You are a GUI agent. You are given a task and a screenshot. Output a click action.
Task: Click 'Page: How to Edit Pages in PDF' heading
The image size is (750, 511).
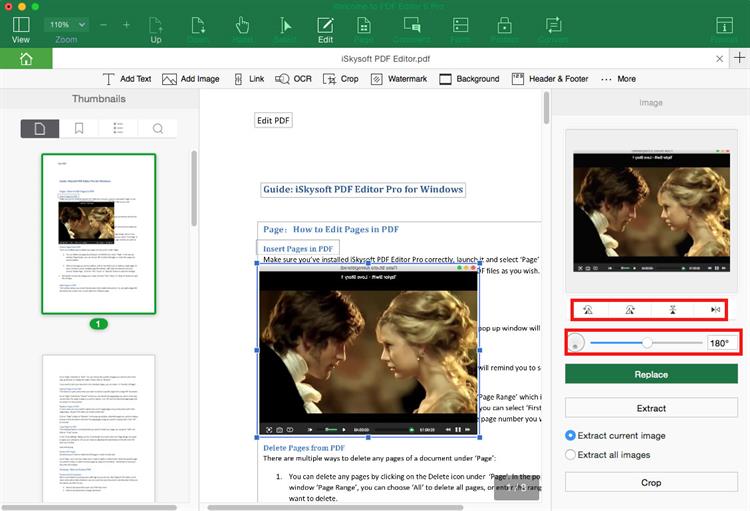point(331,229)
